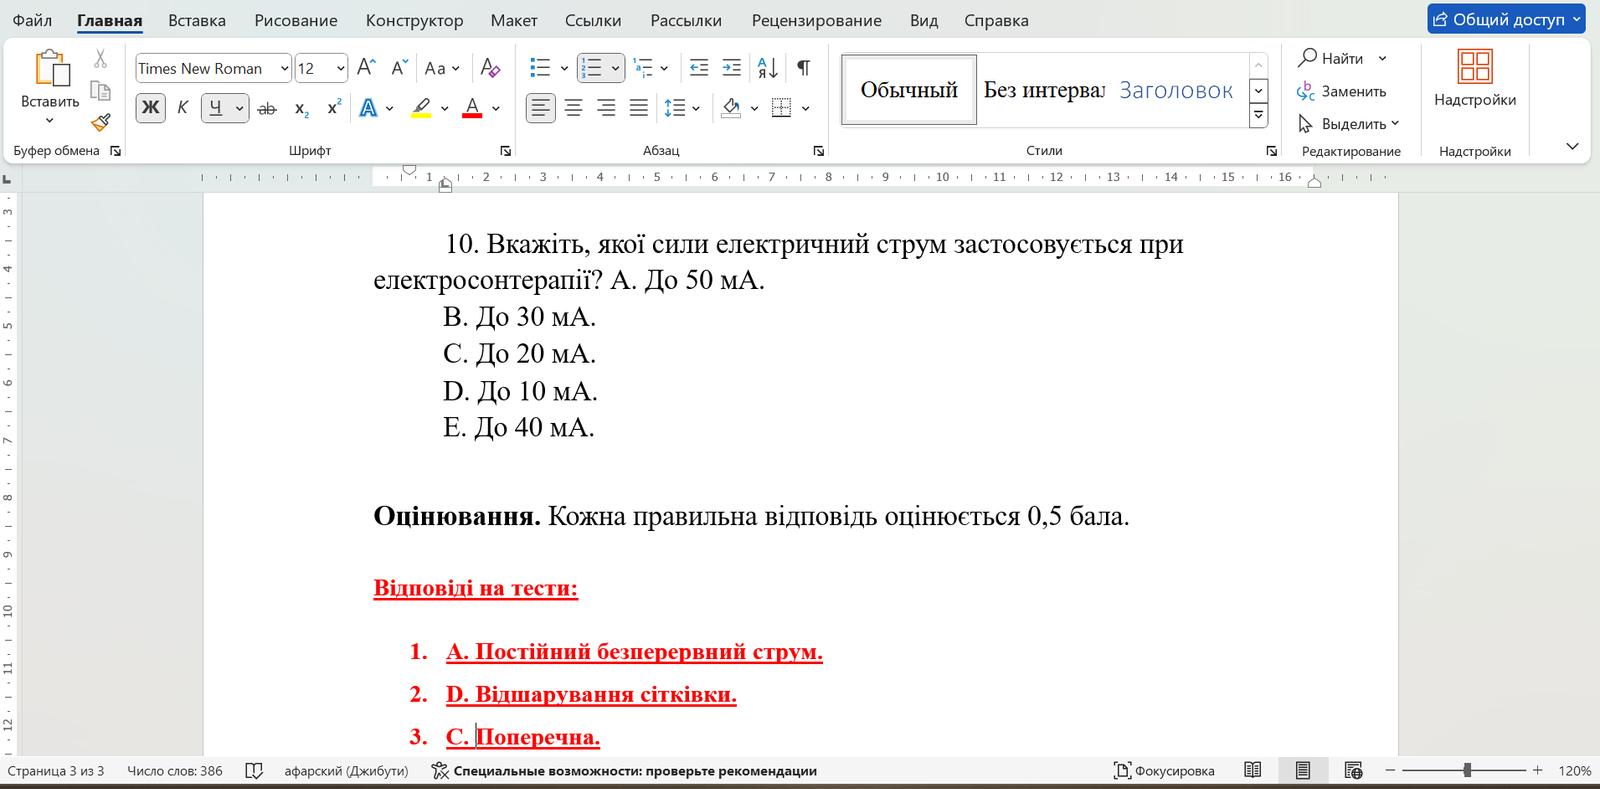
Task: Open the Найти (Find) dropdown arrow
Action: pyautogui.click(x=1383, y=59)
